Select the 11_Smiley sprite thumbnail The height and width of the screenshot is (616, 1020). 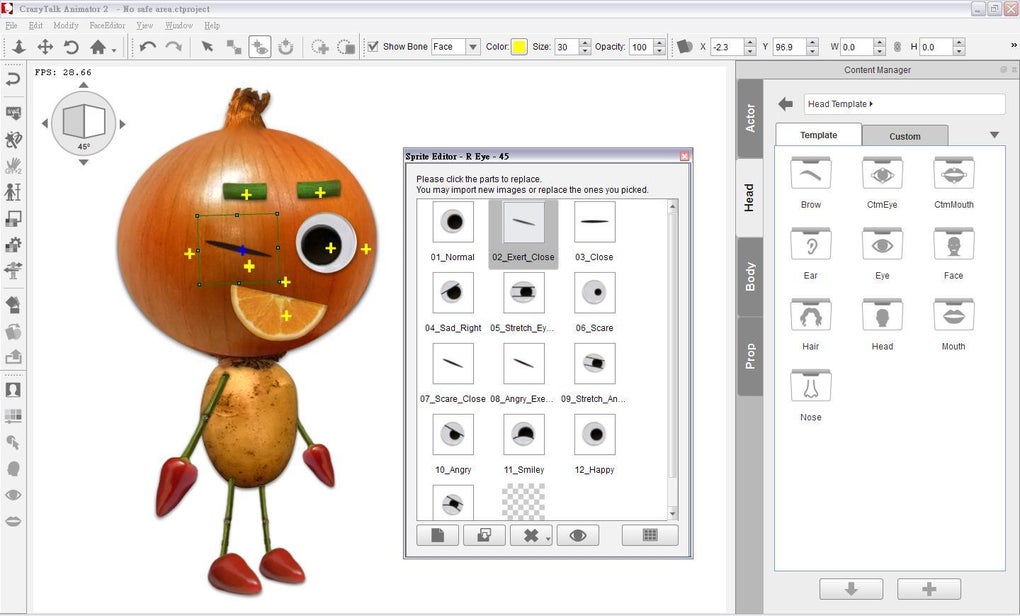523,435
